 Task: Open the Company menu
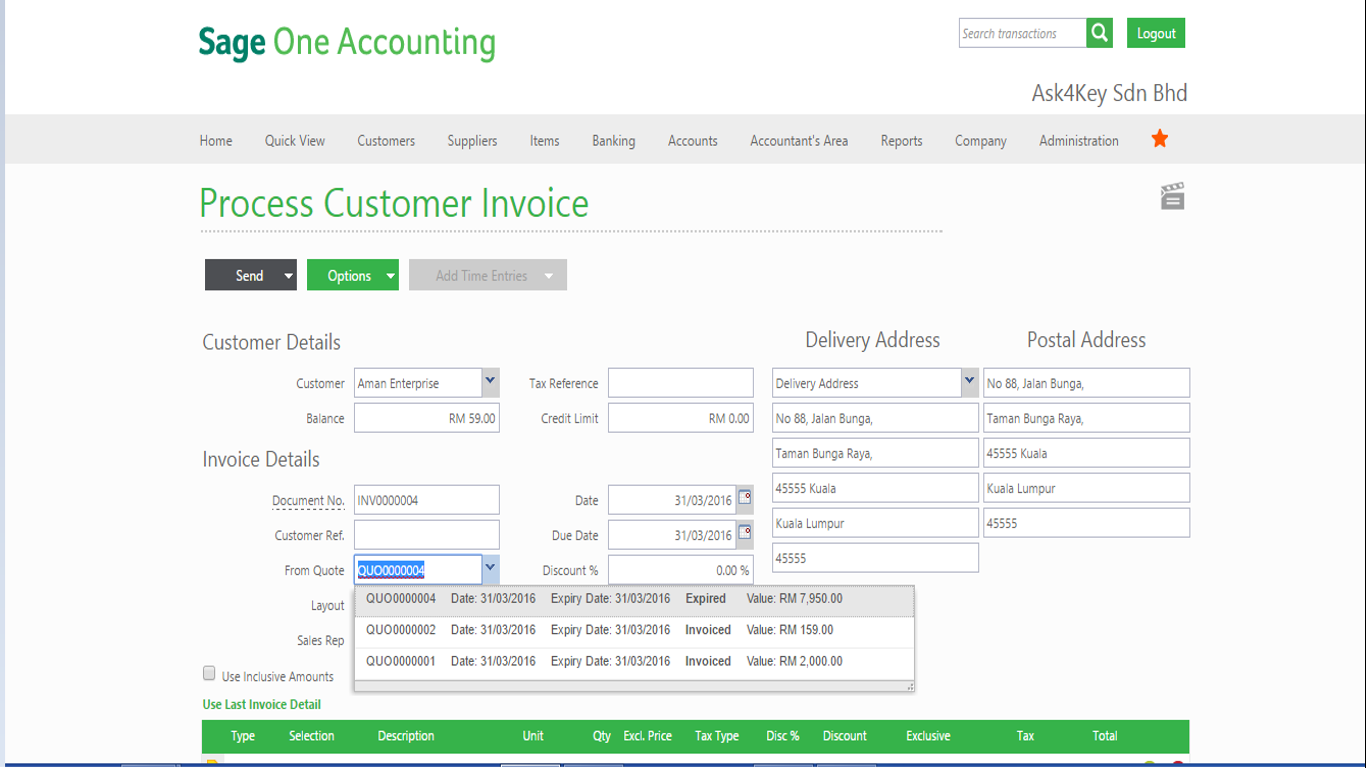pyautogui.click(x=981, y=141)
